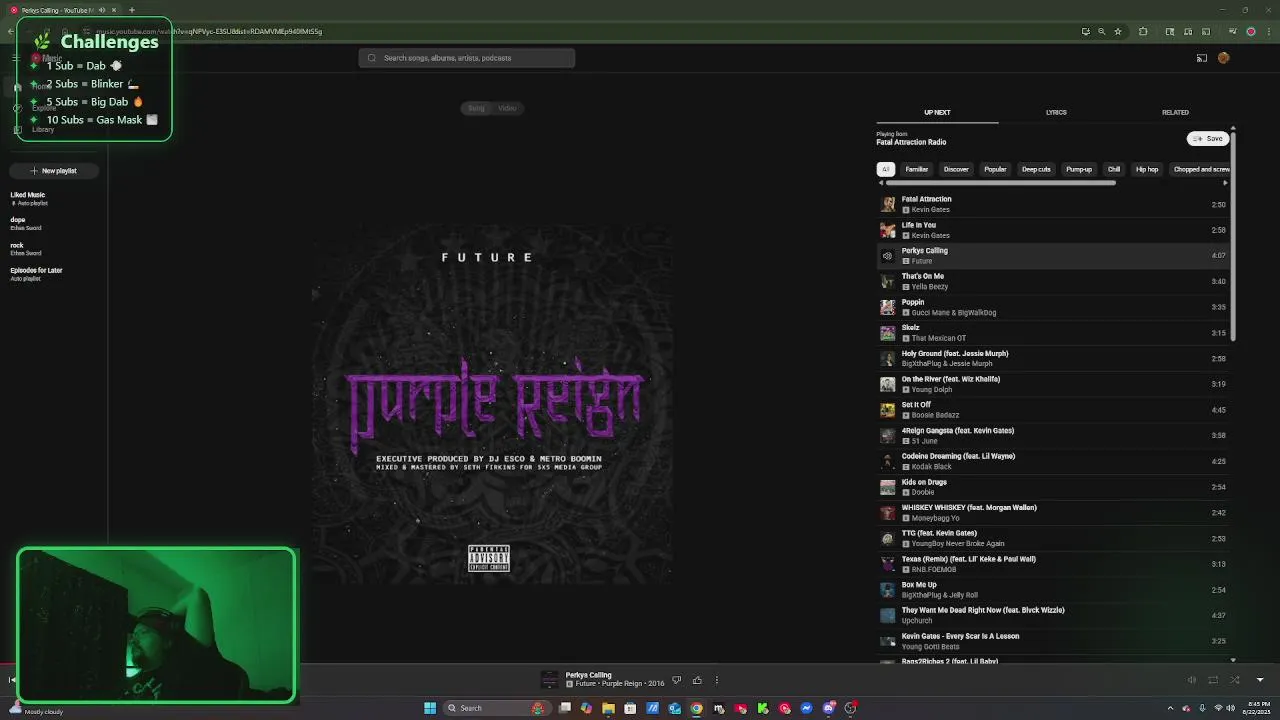Open Messenger from the taskbar
Viewport: 1280px width, 720px height.
tap(806, 708)
